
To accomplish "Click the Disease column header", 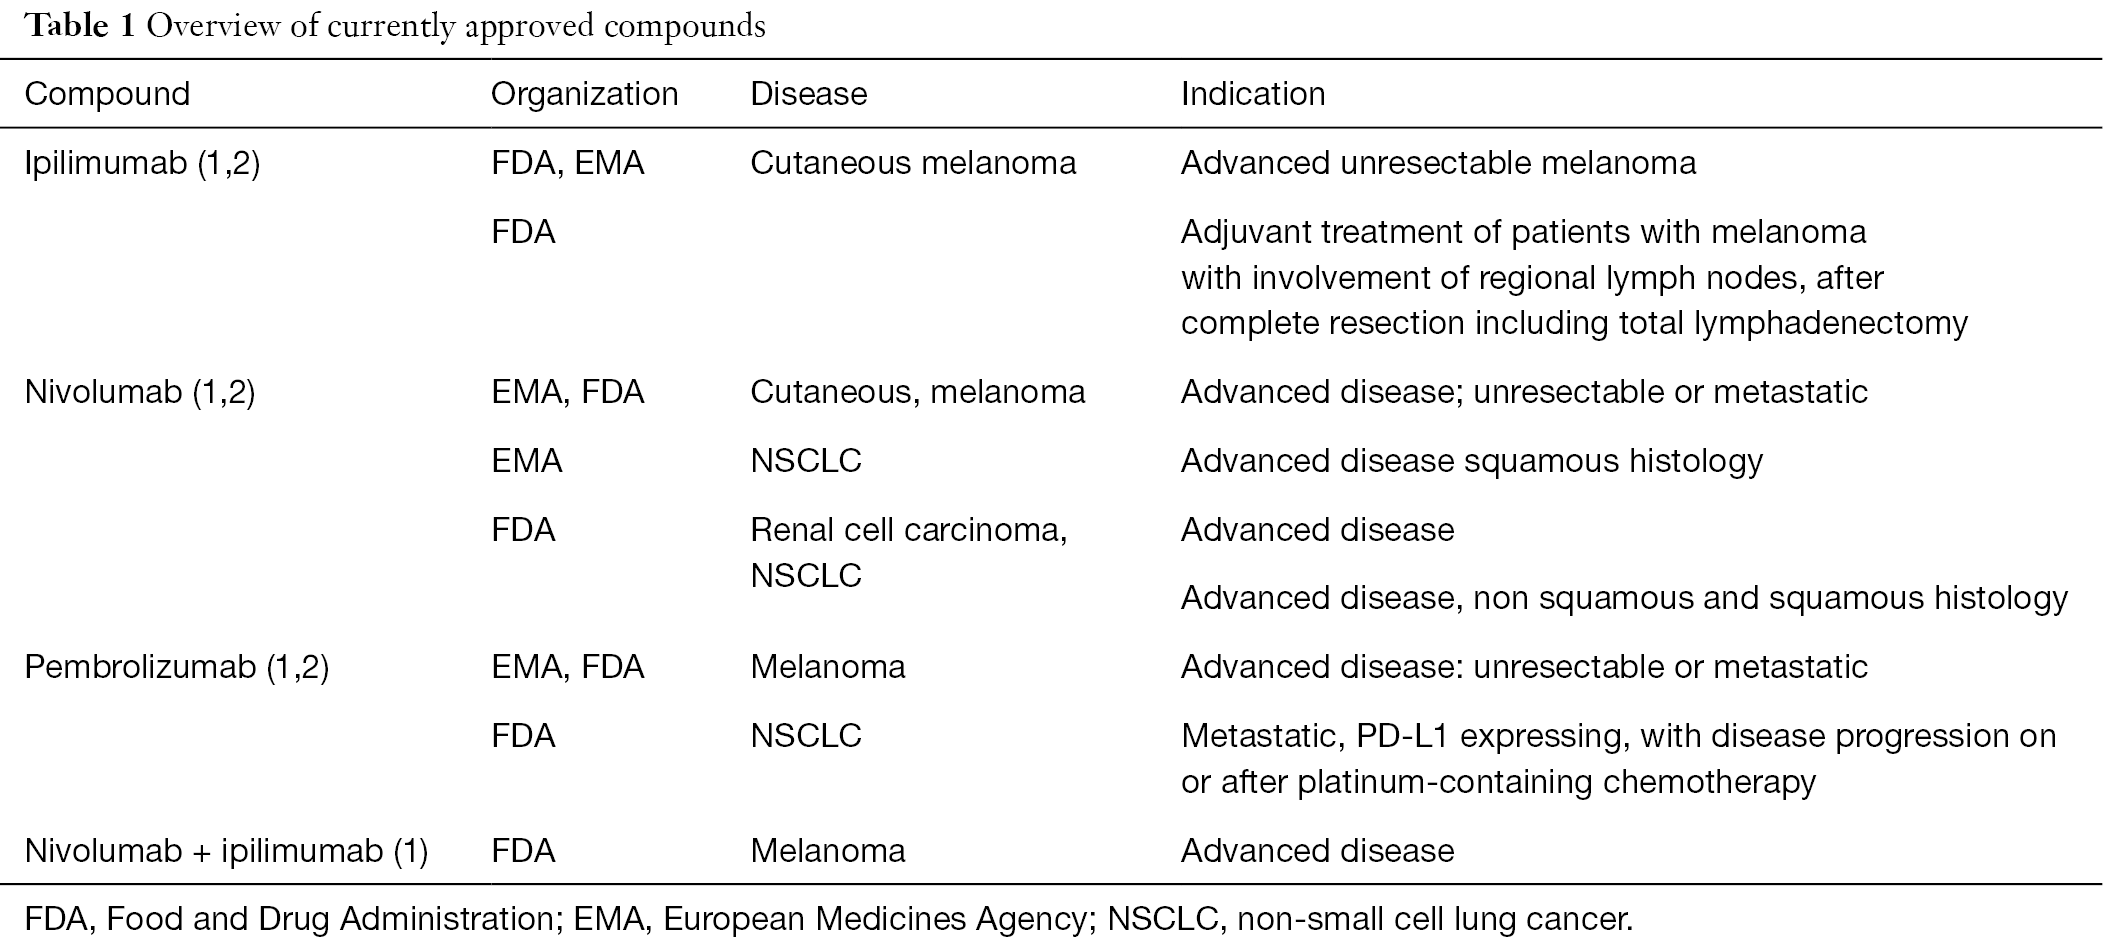I will (x=808, y=94).
